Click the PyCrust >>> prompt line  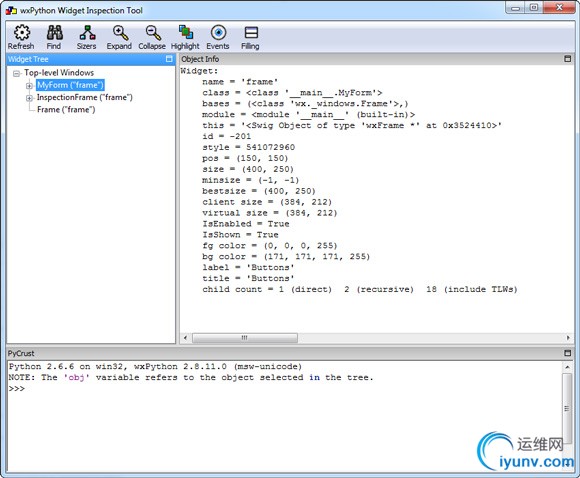point(17,388)
